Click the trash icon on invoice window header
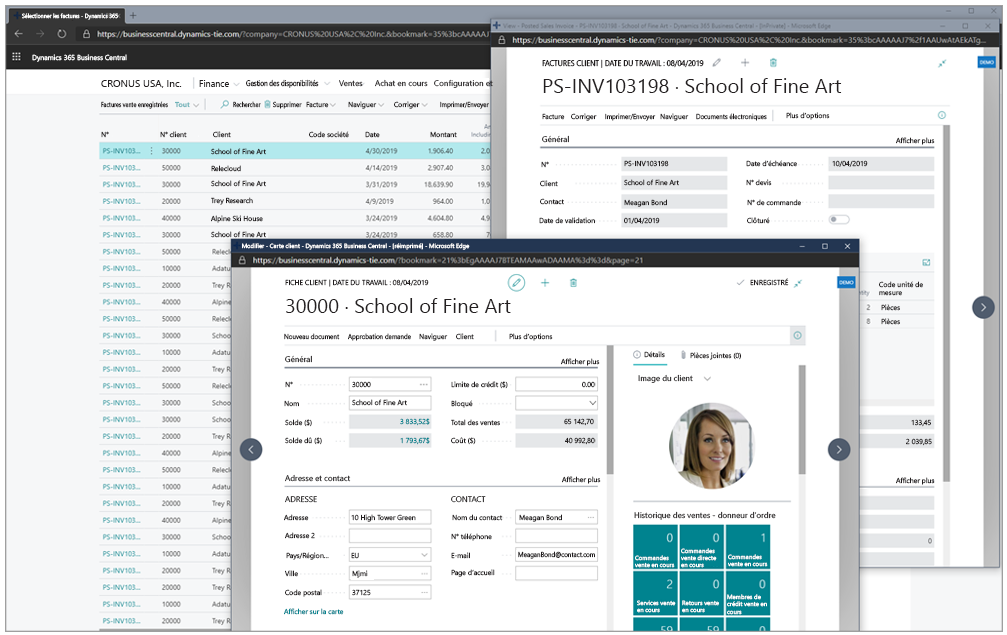The image size is (1007, 635). (773, 63)
